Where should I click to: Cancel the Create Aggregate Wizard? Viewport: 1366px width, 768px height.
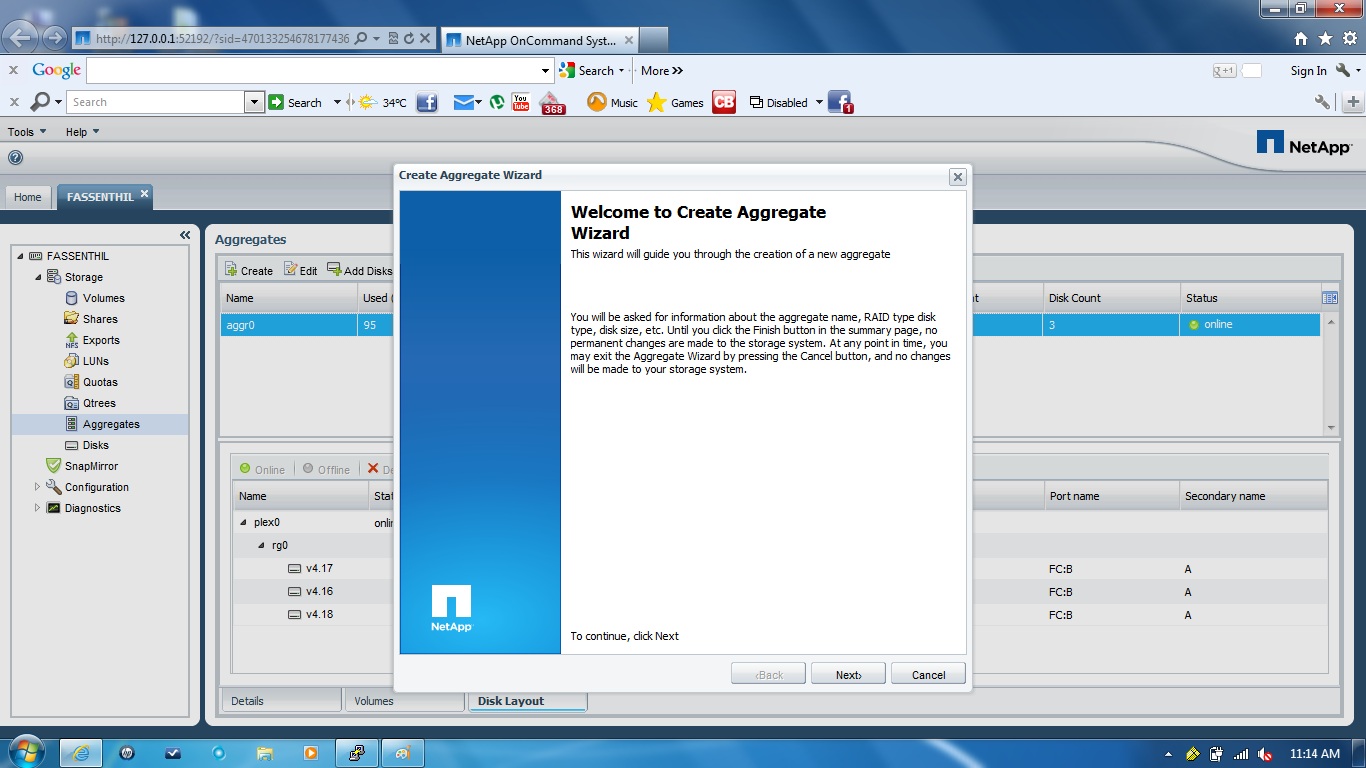pyautogui.click(x=927, y=673)
